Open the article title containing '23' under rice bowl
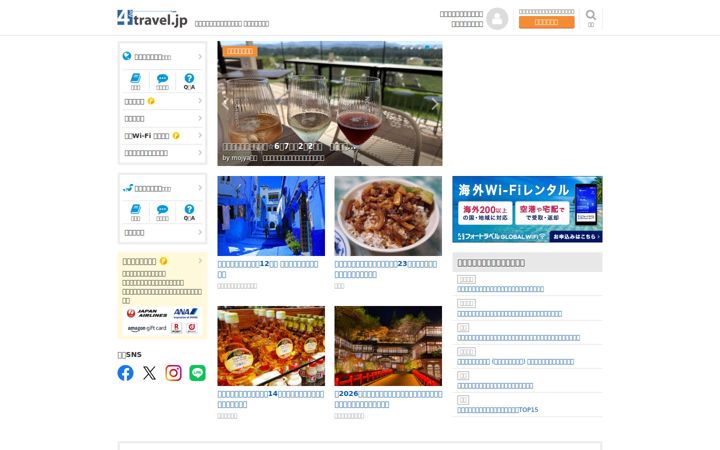This screenshot has width=720, height=450. click(x=386, y=269)
